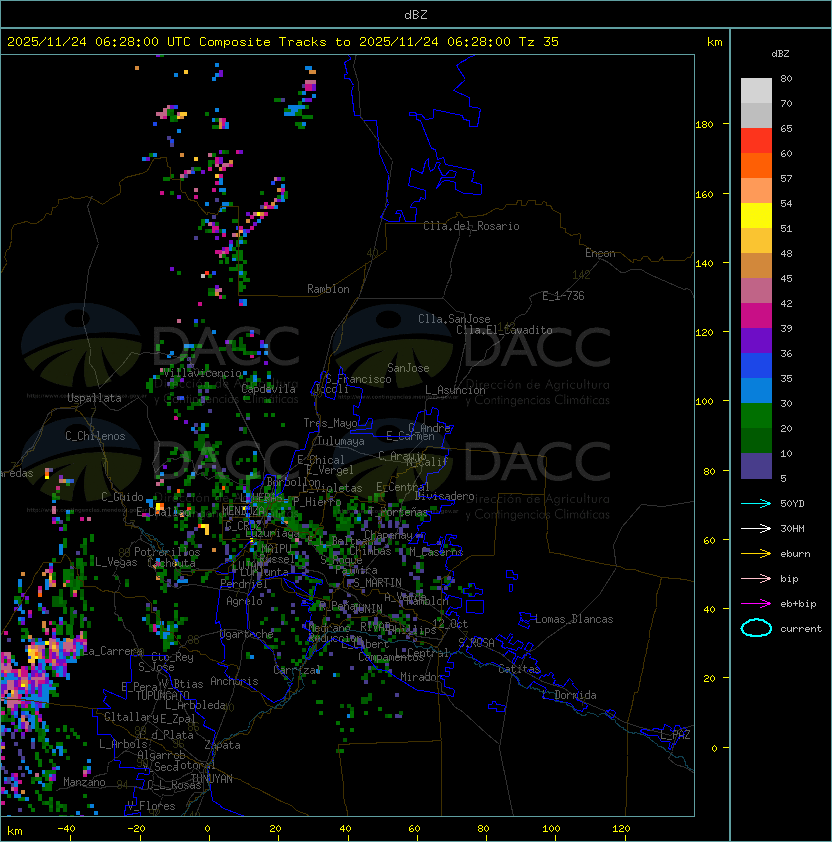Click the C_Guido map label
Image resolution: width=832 pixels, height=842 pixels.
(122, 497)
